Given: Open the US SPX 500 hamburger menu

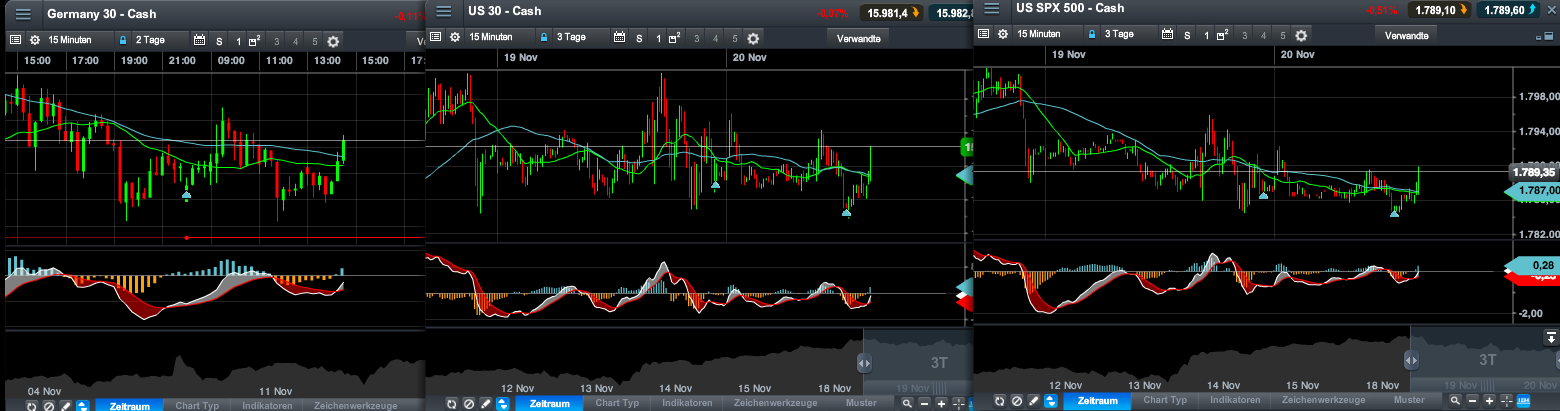Looking at the screenshot, I should click(x=992, y=9).
